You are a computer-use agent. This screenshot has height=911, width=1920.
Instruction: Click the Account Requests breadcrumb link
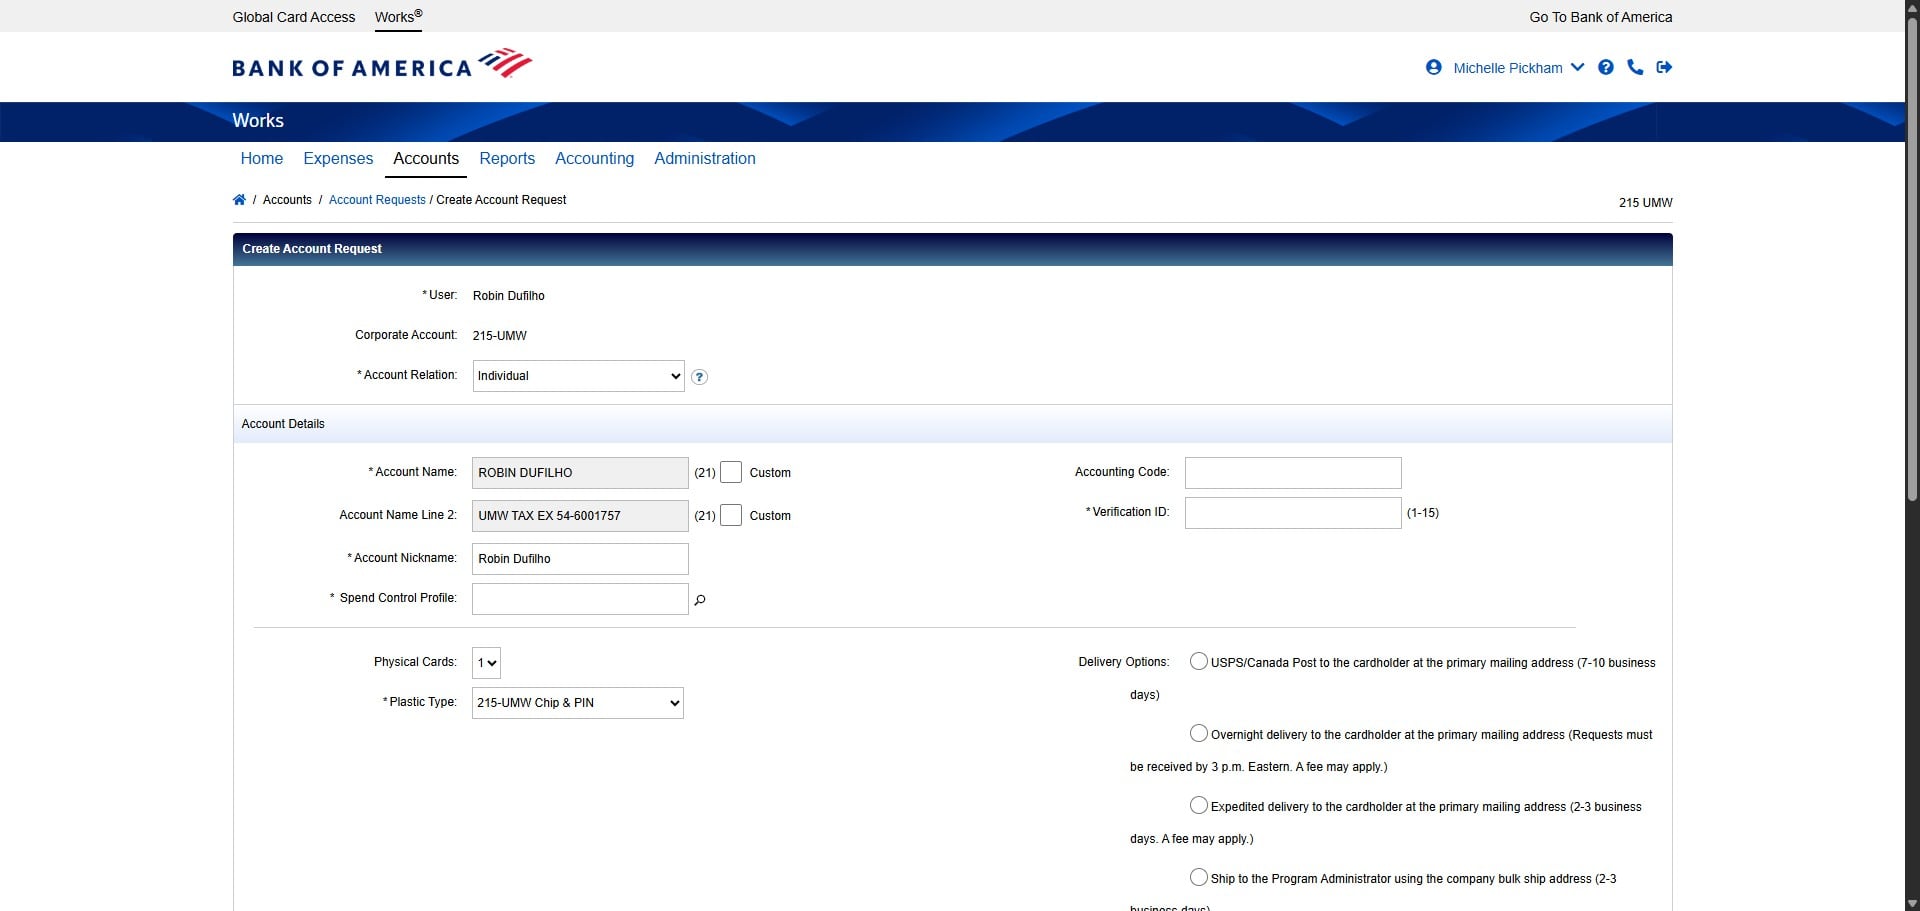click(x=377, y=199)
